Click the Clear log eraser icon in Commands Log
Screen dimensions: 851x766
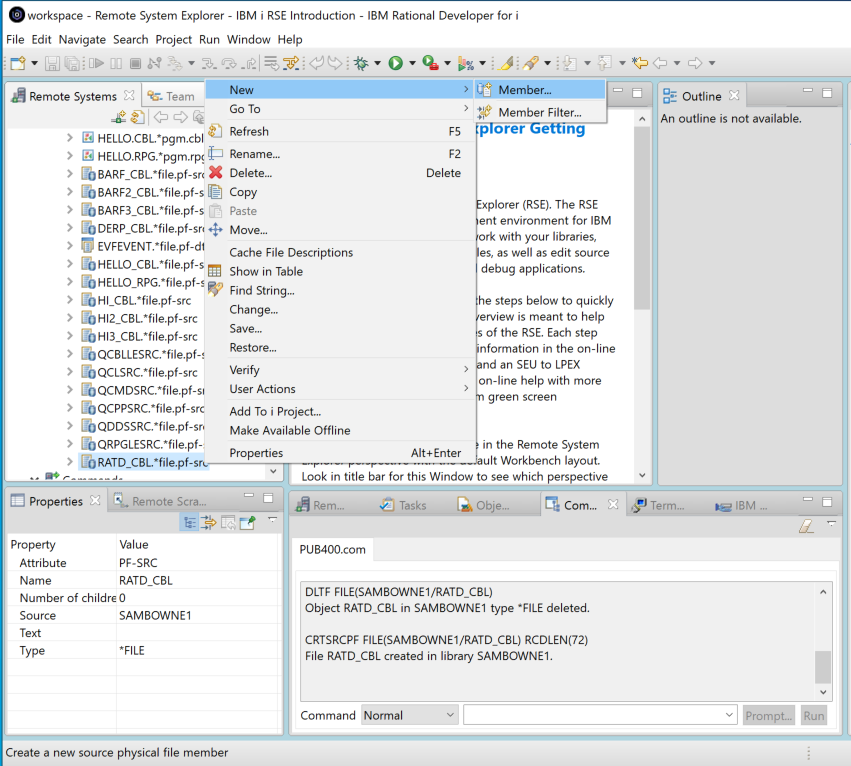pyautogui.click(x=806, y=525)
